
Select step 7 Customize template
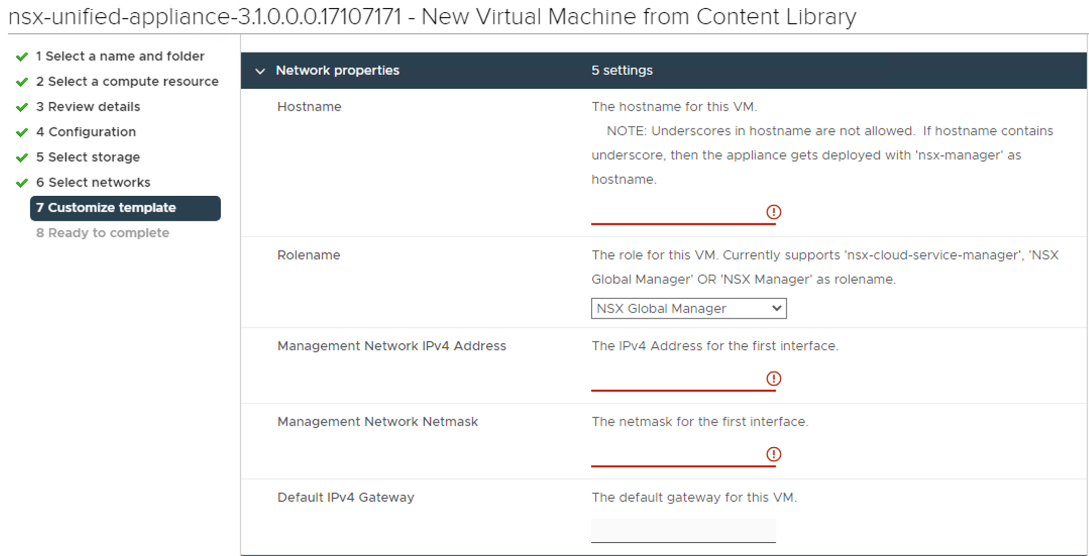point(125,208)
